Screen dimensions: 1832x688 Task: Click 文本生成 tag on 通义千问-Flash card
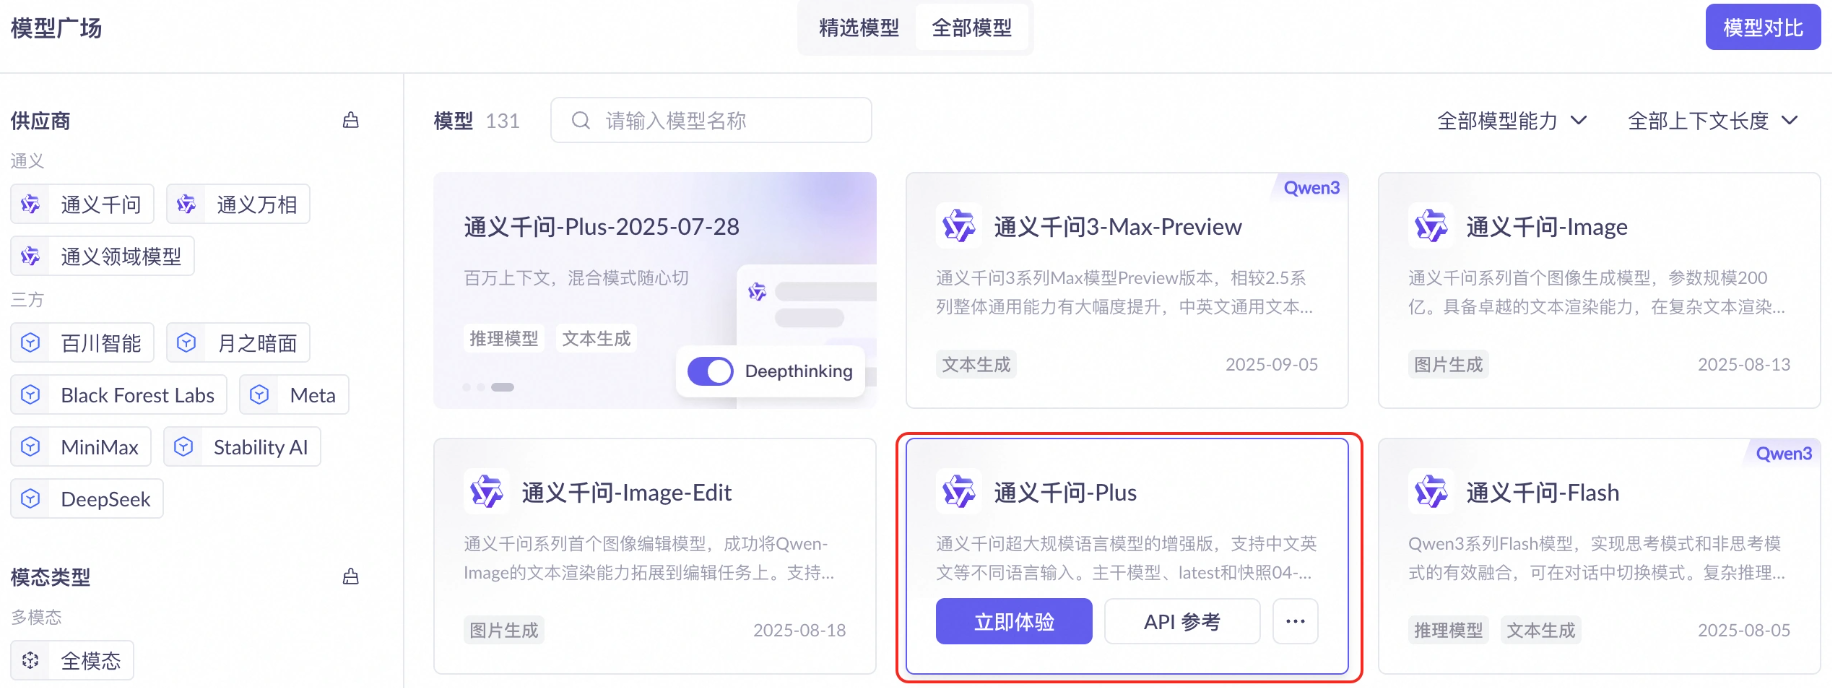pos(1541,631)
